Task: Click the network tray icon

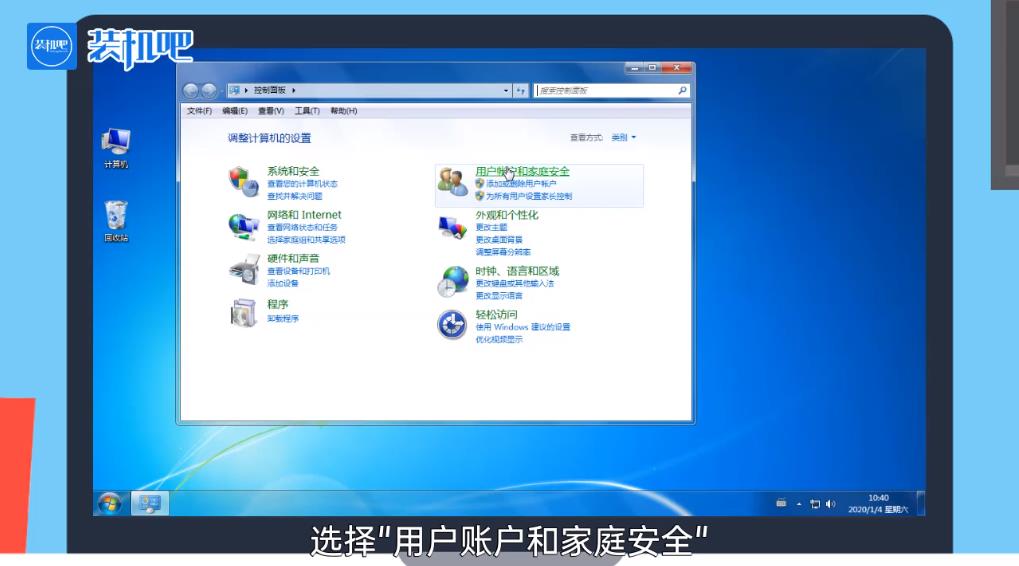Action: (815, 504)
